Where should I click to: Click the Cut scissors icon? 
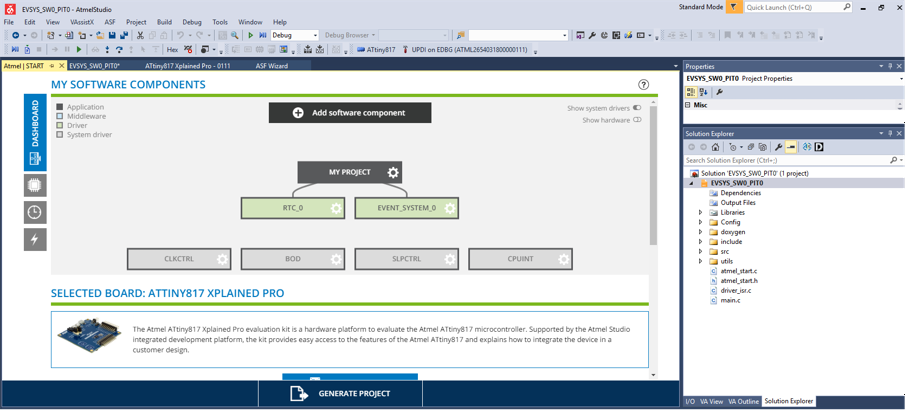140,35
